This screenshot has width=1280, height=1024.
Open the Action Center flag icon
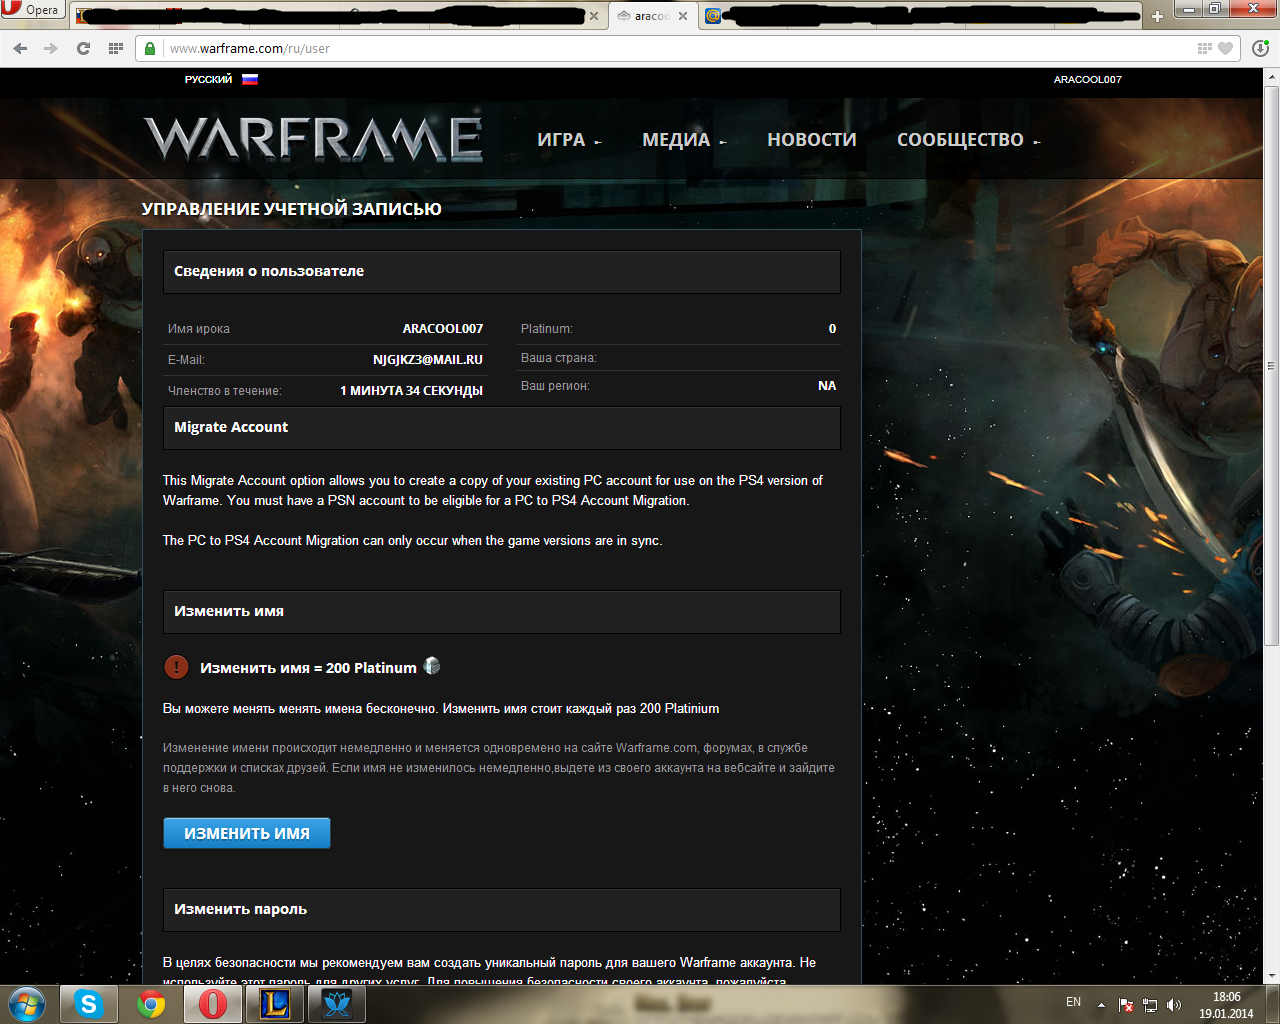coord(1126,1005)
